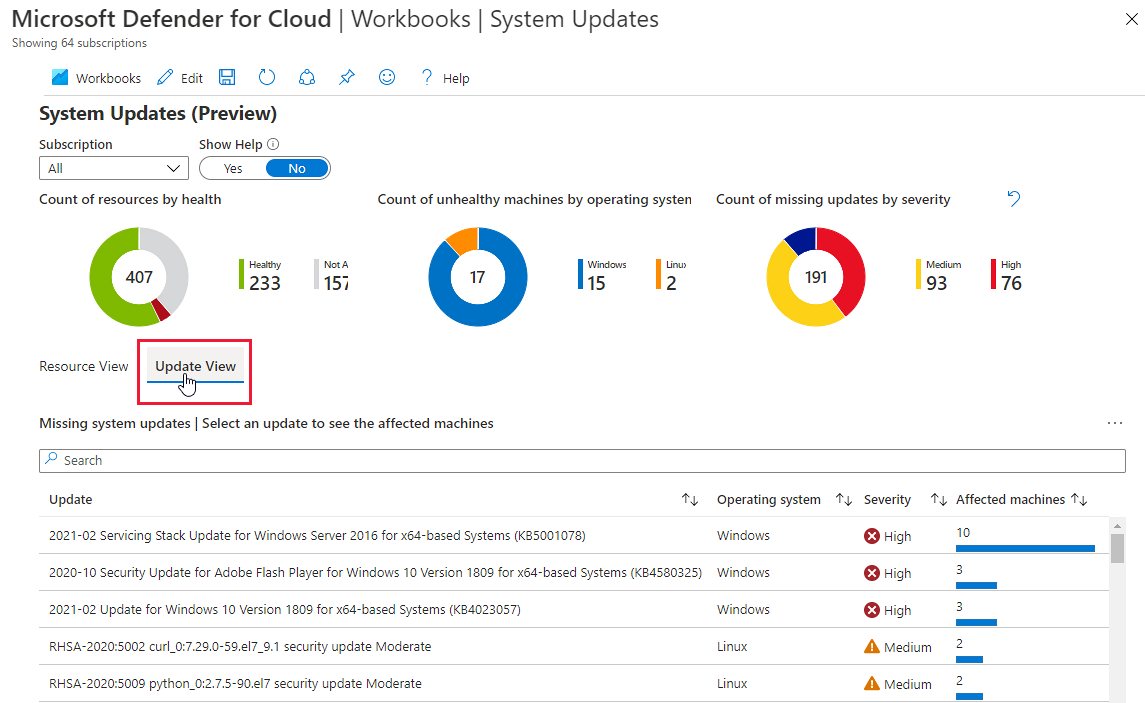Keep Show Help toggled to No
1145x703 pixels.
click(x=295, y=168)
